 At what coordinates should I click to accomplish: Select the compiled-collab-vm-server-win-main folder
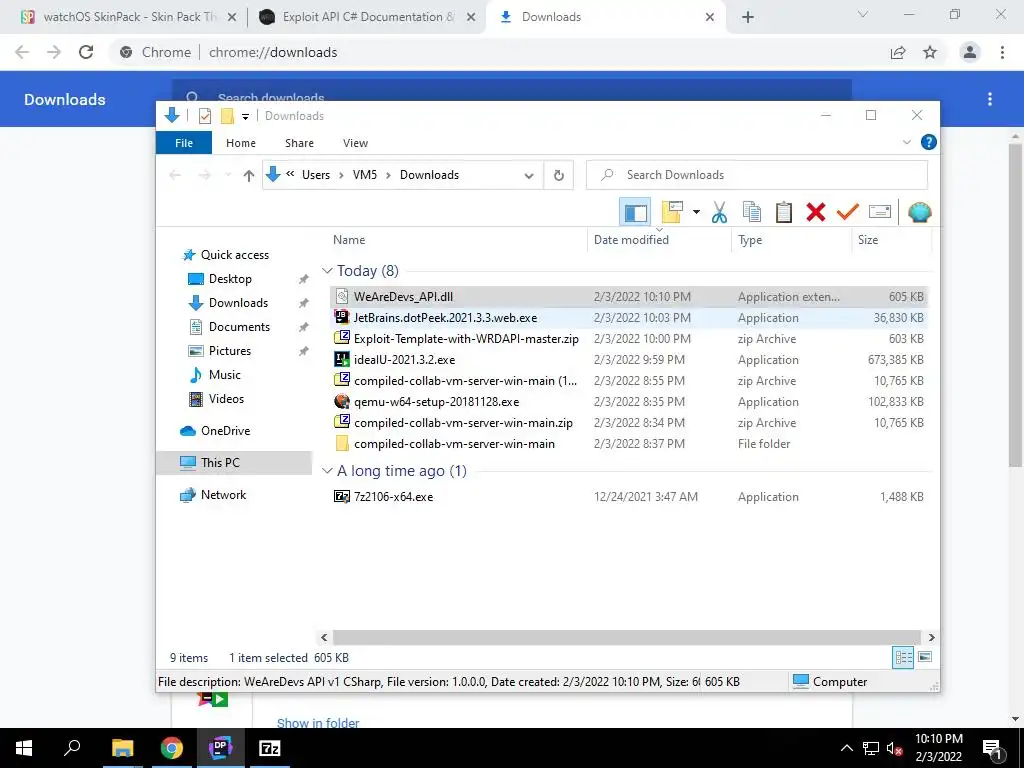pos(629,444)
